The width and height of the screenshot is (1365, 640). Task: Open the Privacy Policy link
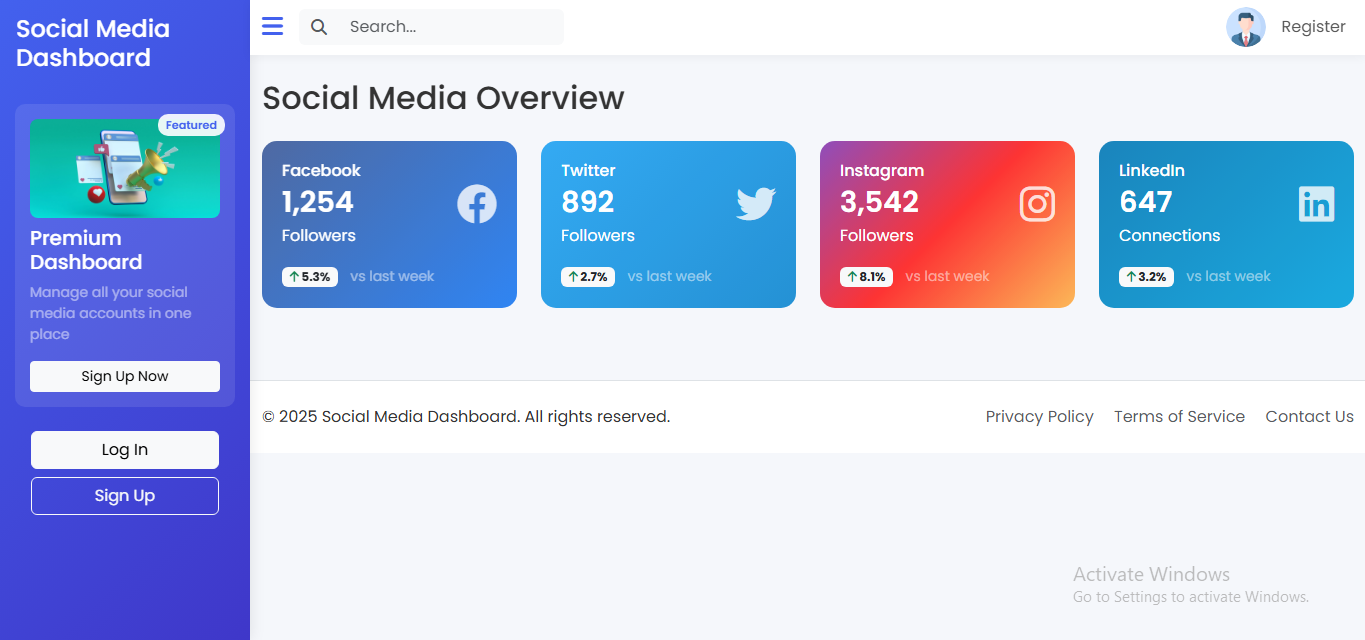[1039, 416]
